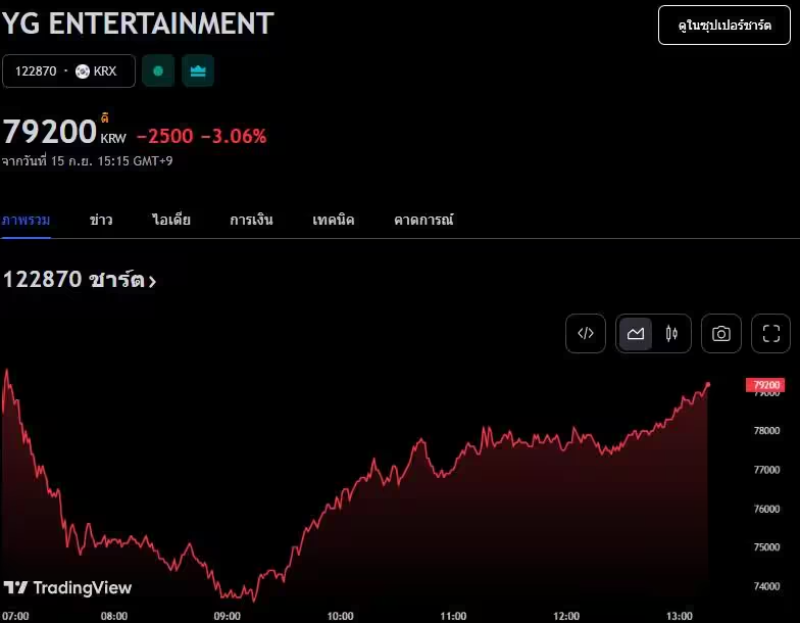Click the YG ENTERTAINMENT title
This screenshot has width=800, height=623.
(138, 23)
